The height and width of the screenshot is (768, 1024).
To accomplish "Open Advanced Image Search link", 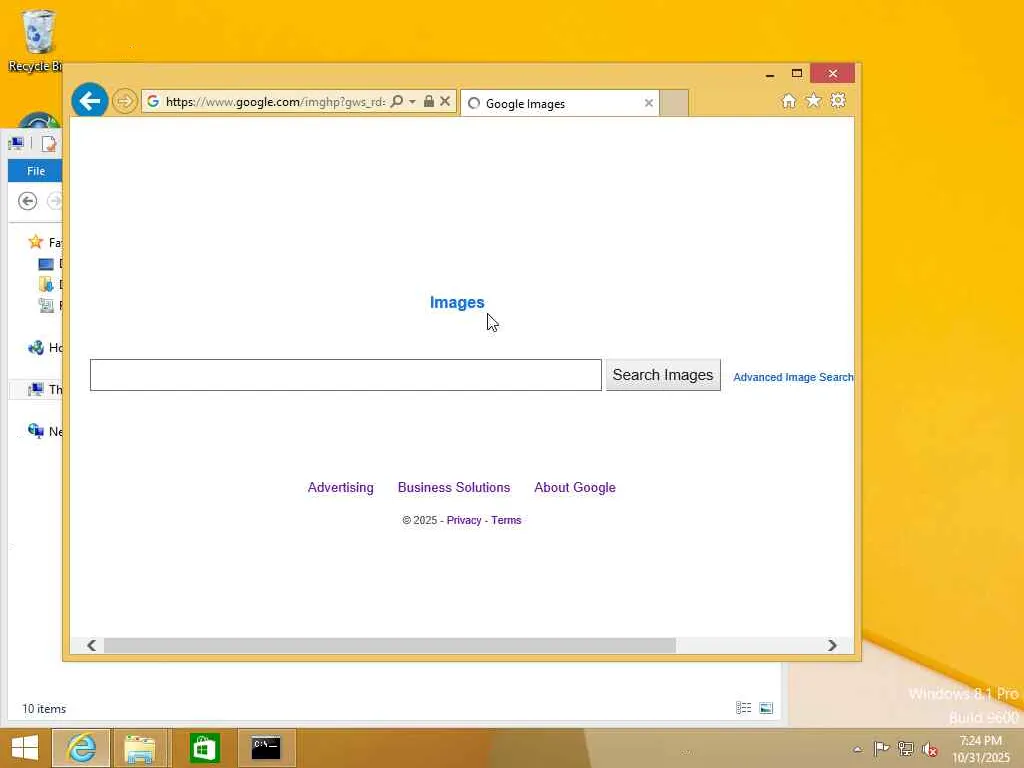I will [x=793, y=377].
